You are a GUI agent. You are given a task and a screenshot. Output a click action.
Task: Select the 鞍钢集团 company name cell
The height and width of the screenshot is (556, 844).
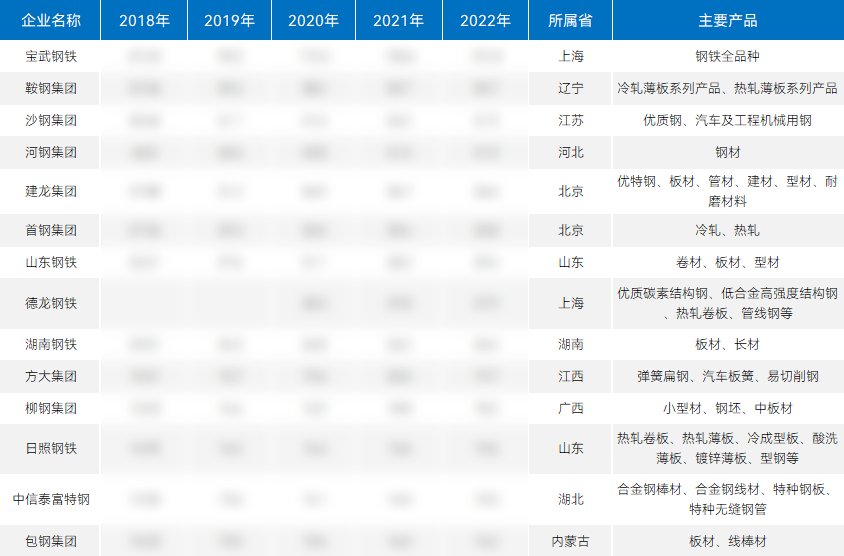[x=50, y=88]
